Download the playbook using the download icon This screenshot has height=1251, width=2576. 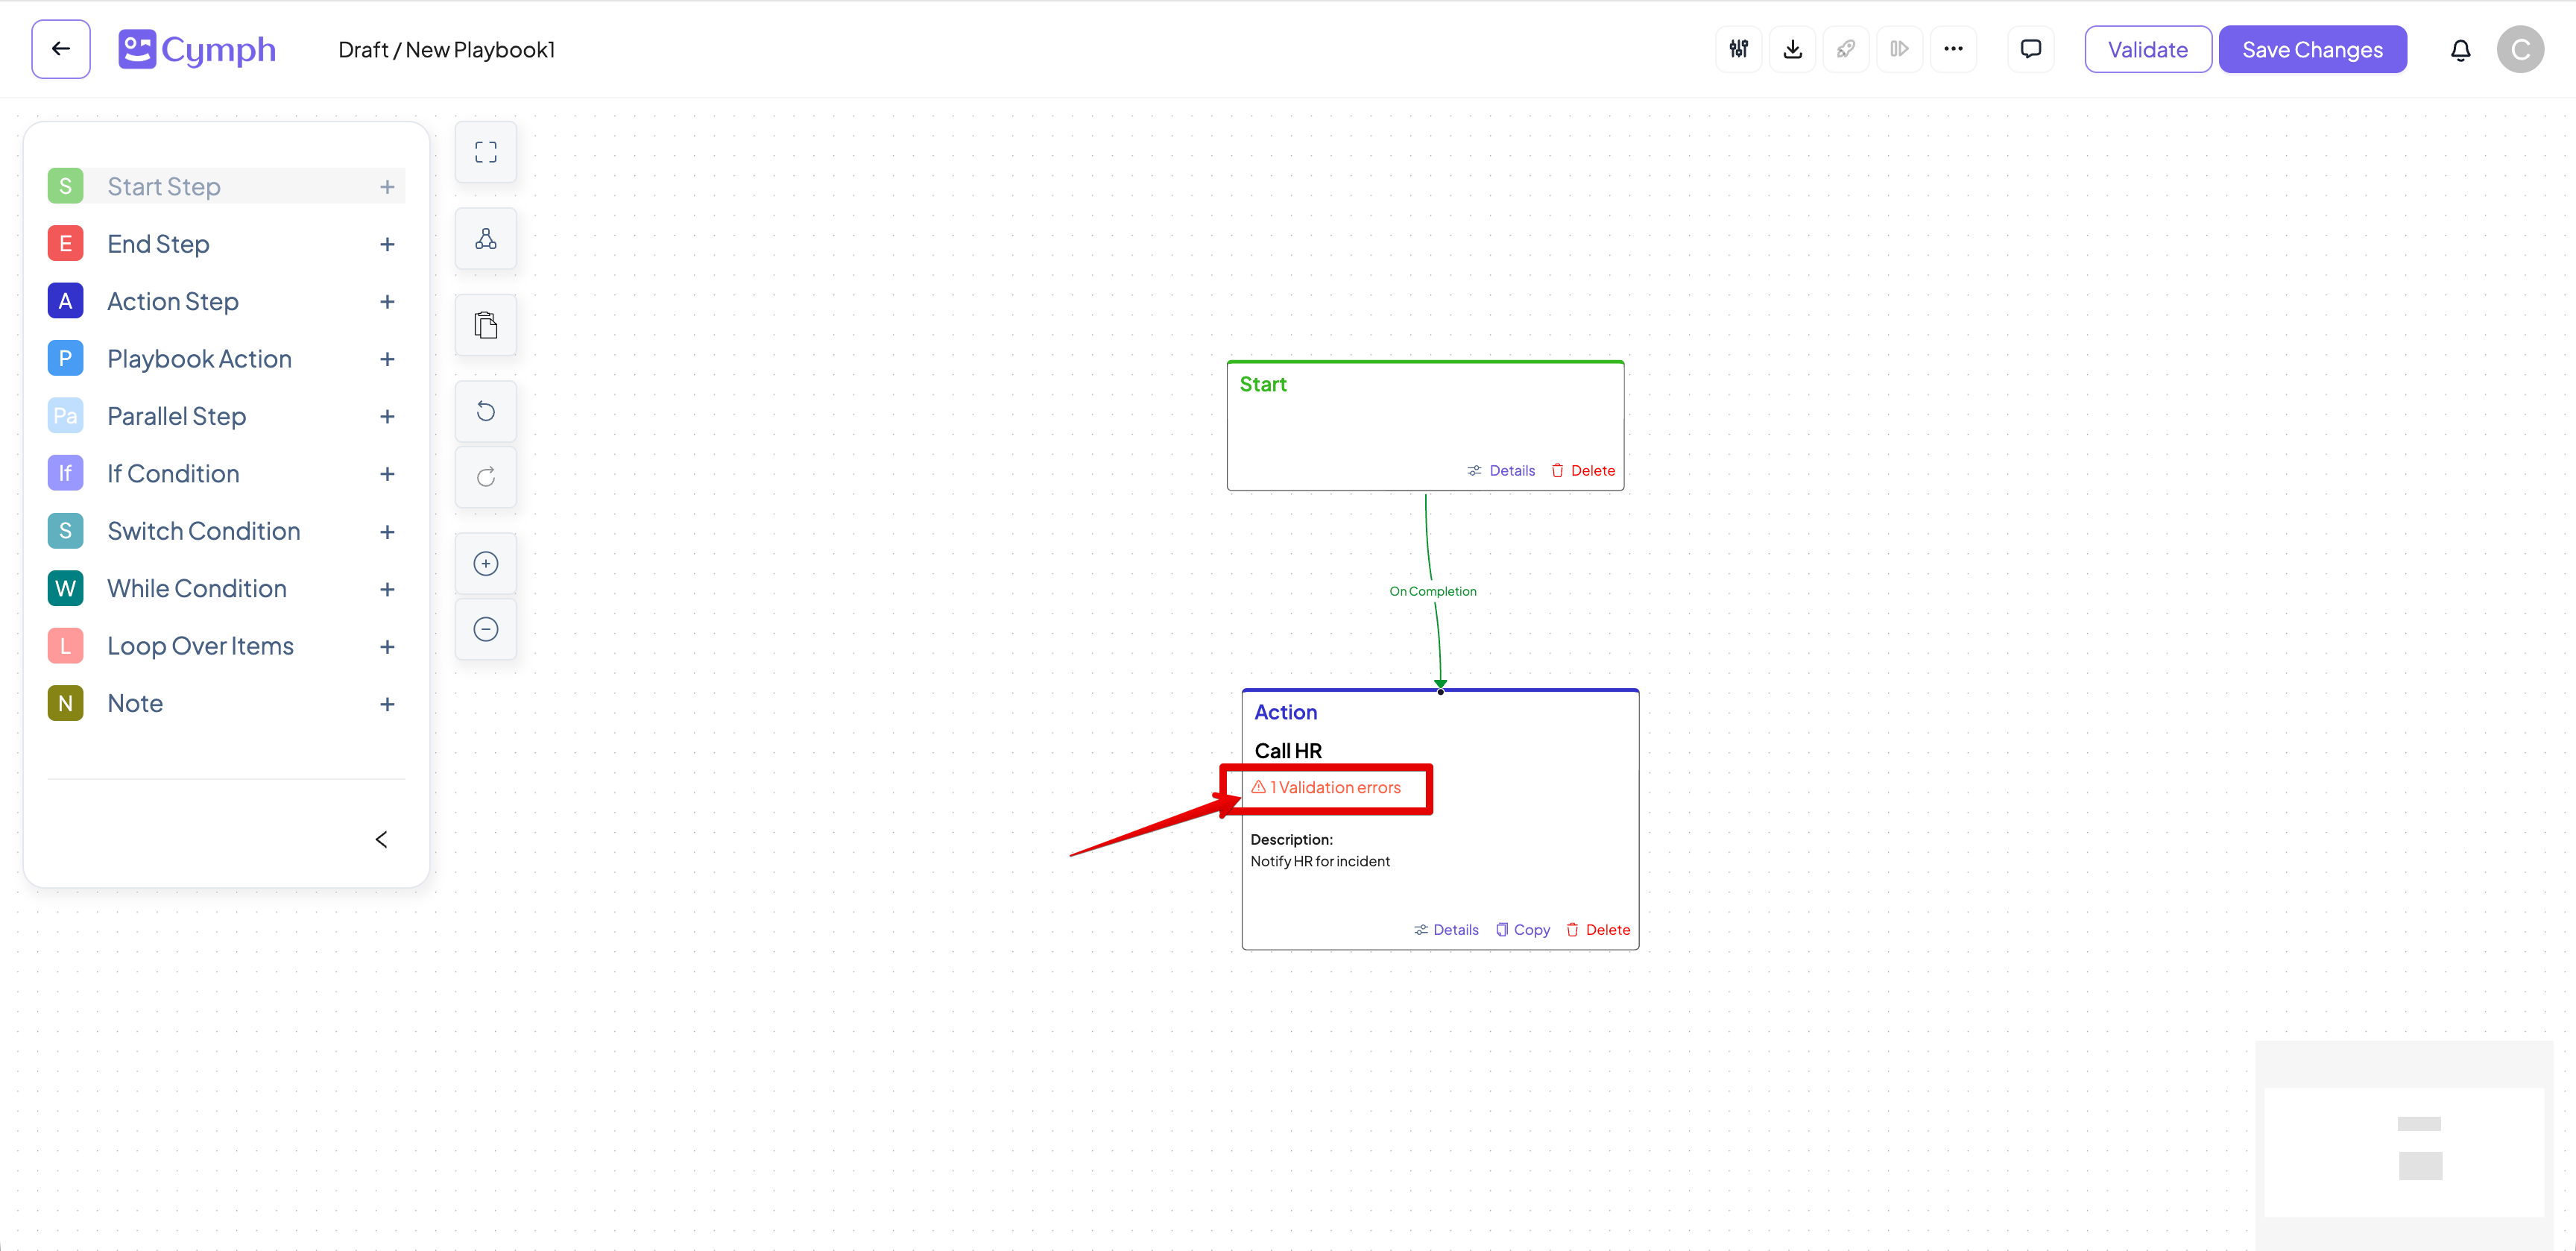tap(1792, 48)
